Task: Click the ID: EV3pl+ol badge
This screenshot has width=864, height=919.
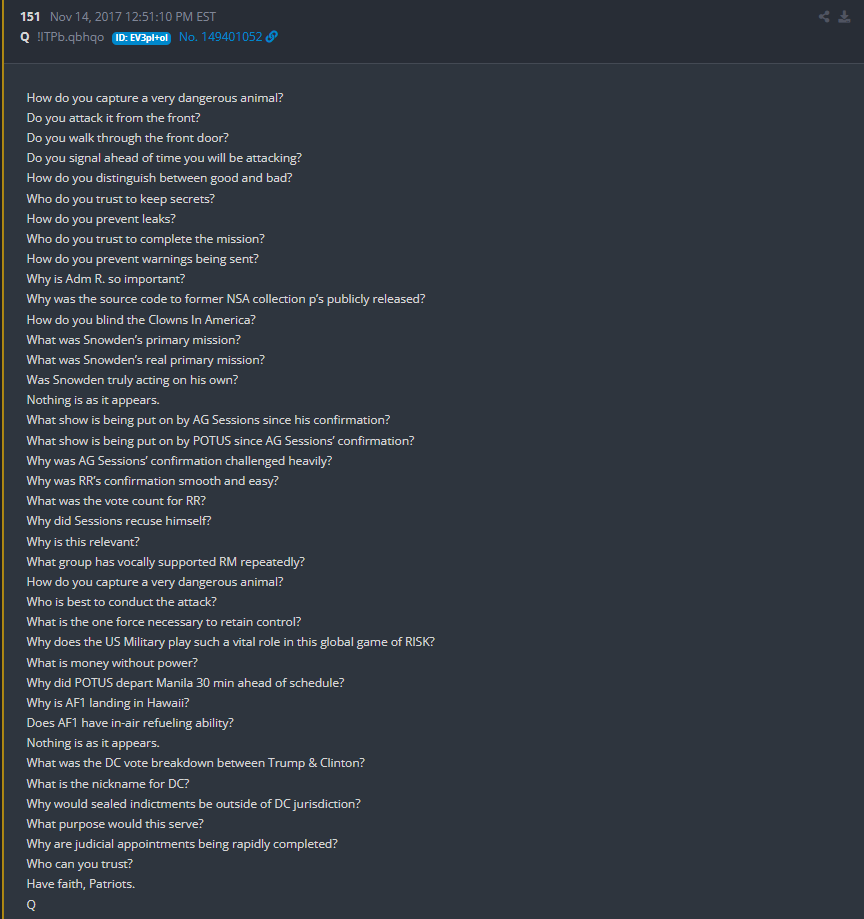Action: [141, 37]
